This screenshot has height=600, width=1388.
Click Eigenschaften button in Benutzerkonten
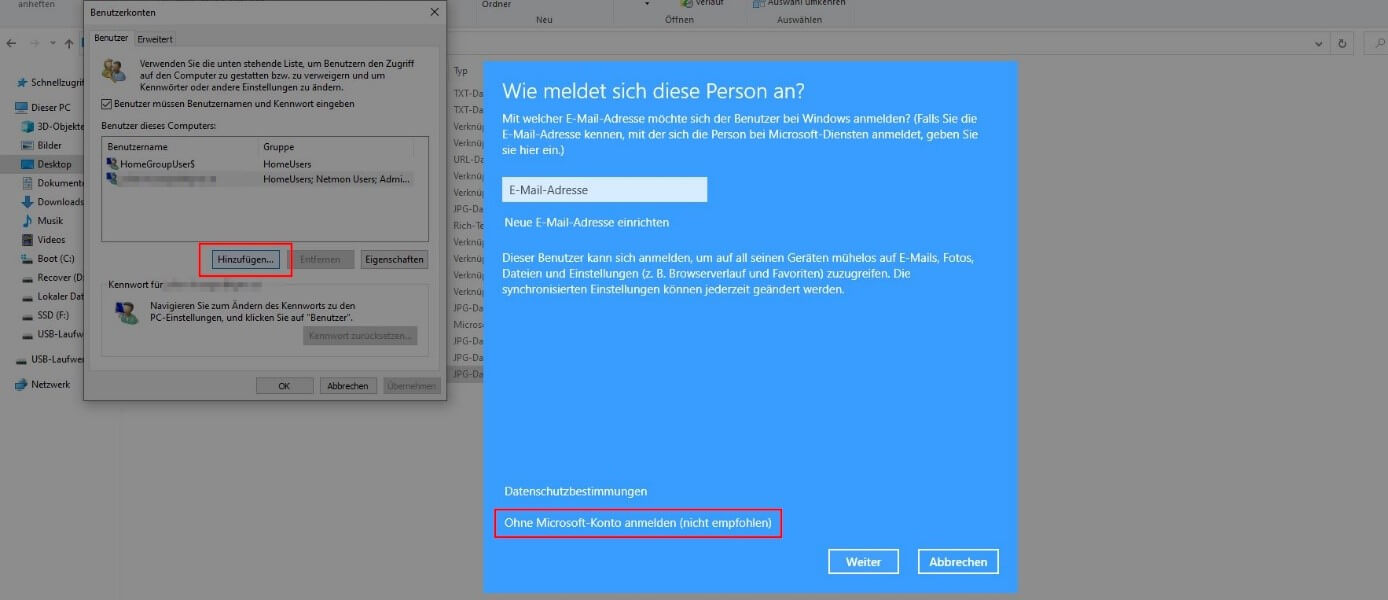394,259
